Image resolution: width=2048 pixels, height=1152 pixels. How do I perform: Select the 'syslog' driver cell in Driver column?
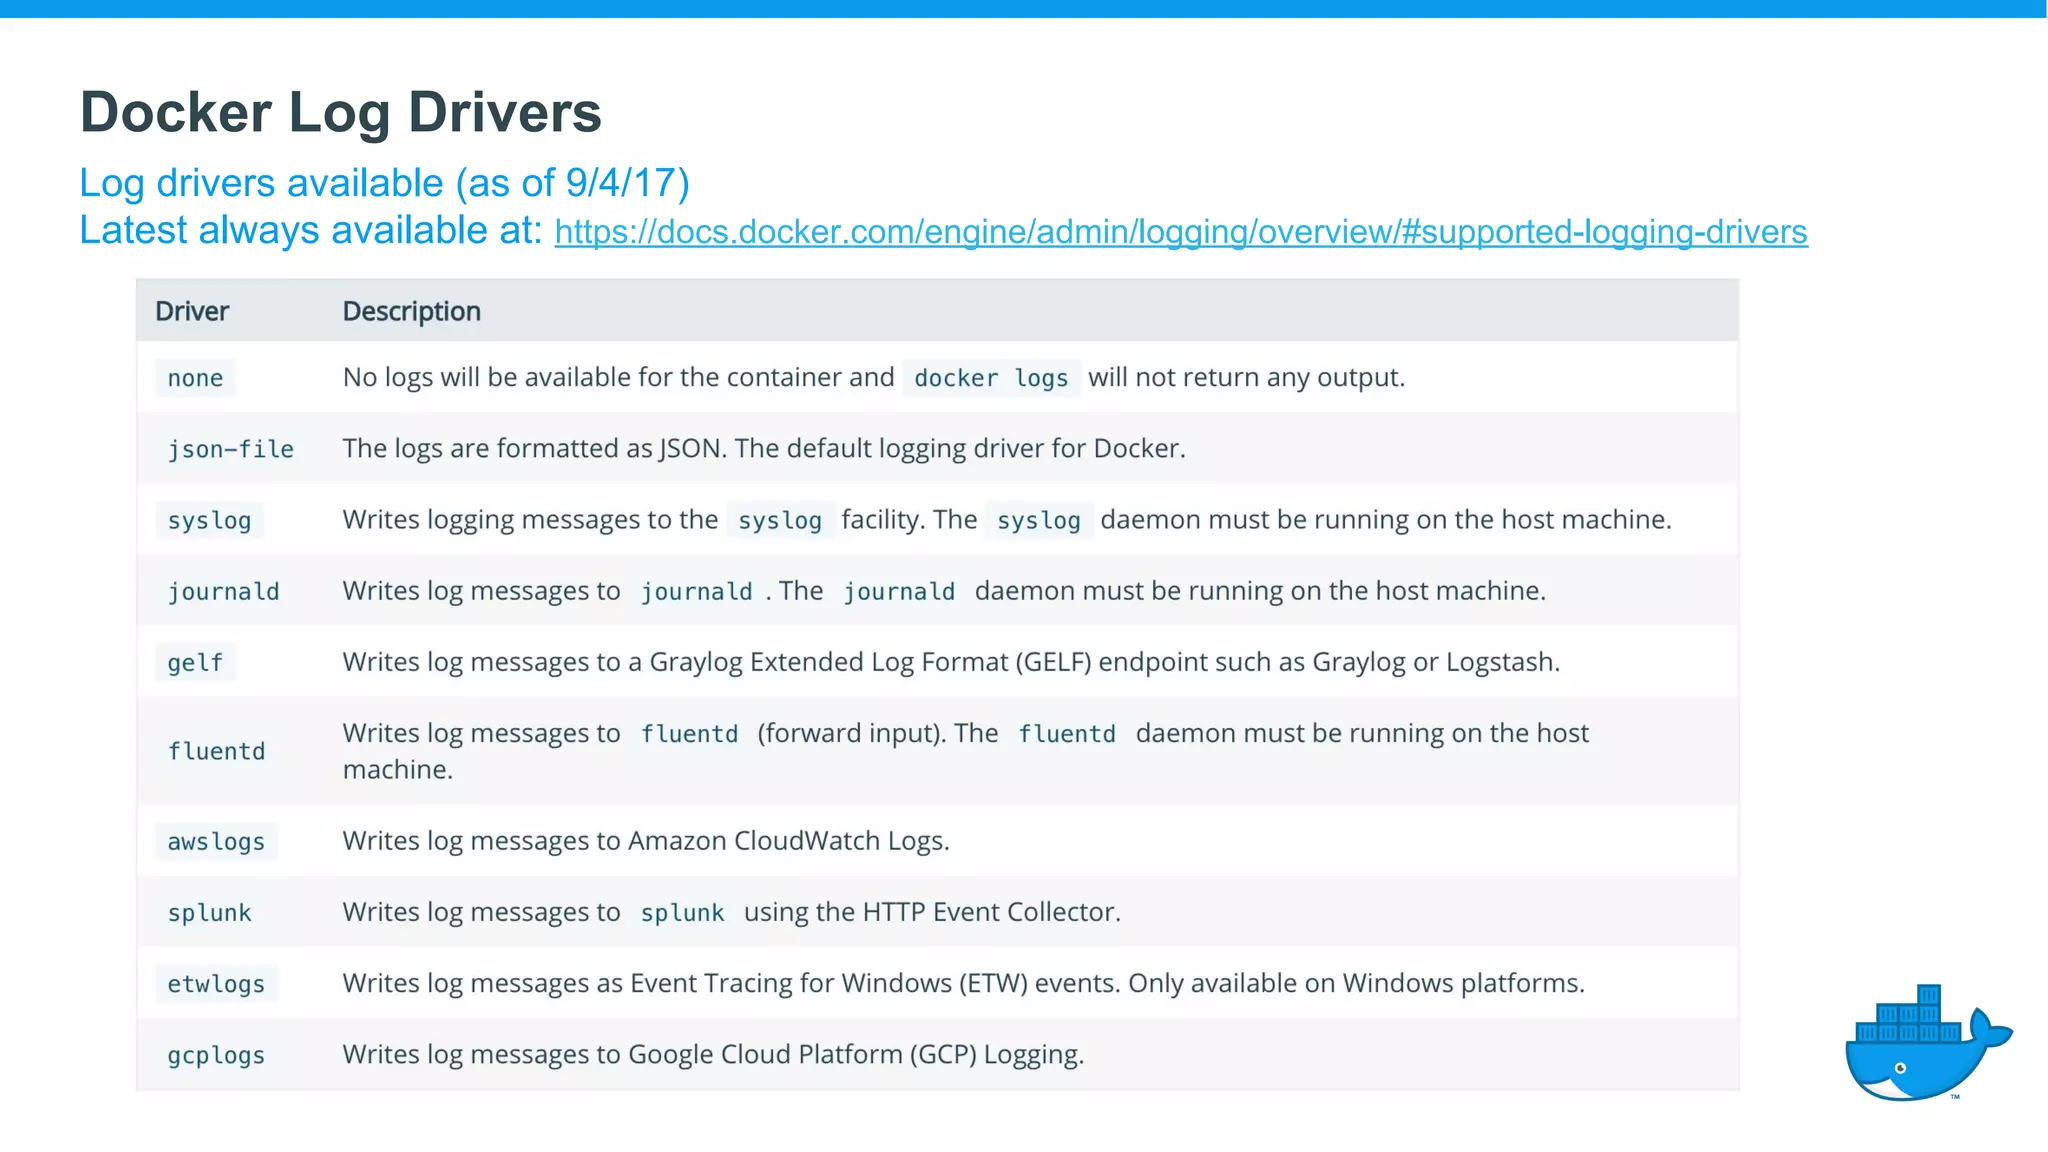click(210, 520)
